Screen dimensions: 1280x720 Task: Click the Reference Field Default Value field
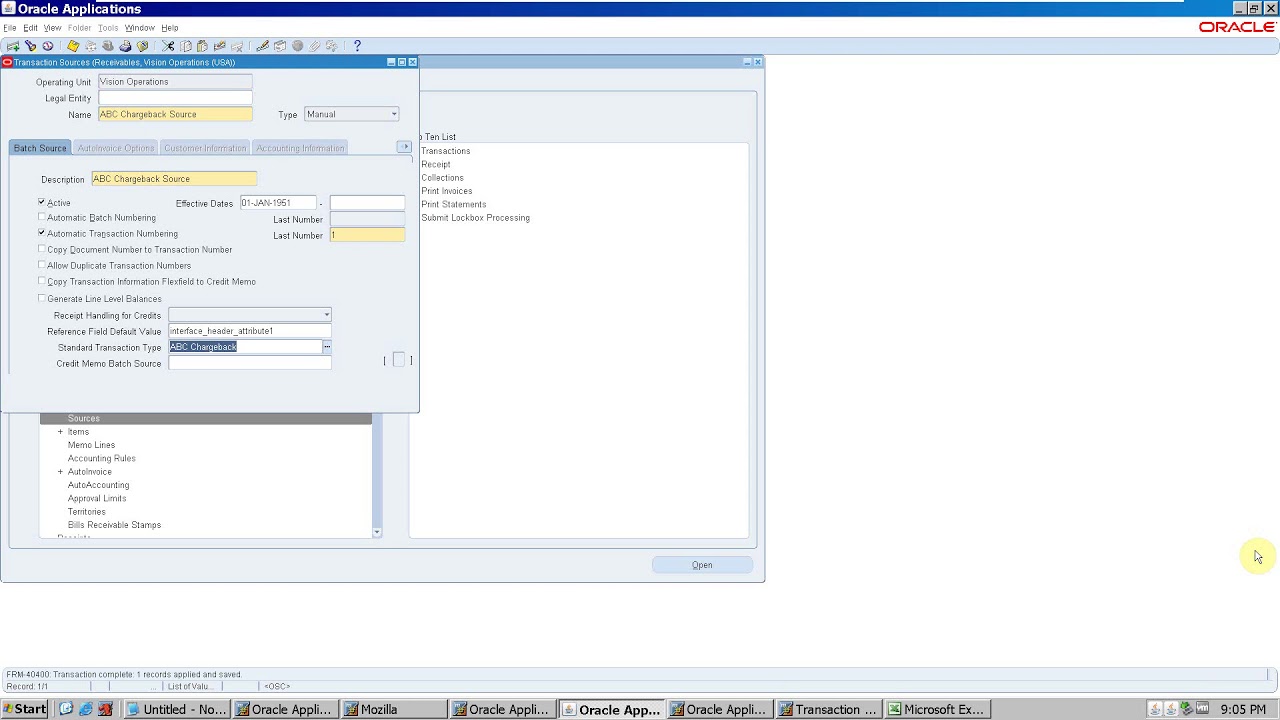pos(250,331)
